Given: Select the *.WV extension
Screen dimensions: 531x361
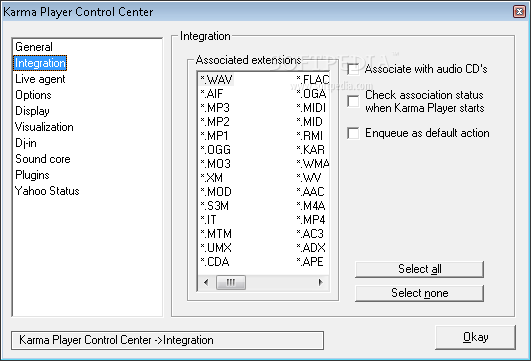Looking at the screenshot, I should tap(309, 178).
